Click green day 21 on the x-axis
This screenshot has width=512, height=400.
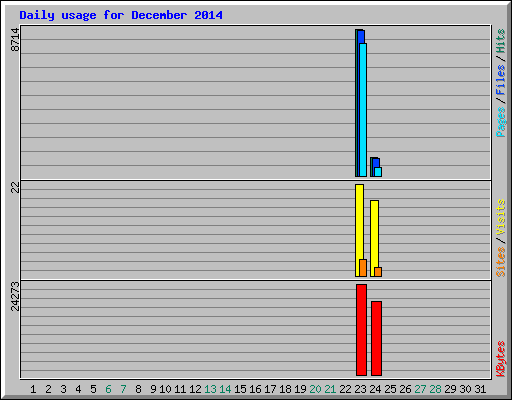click(330, 389)
